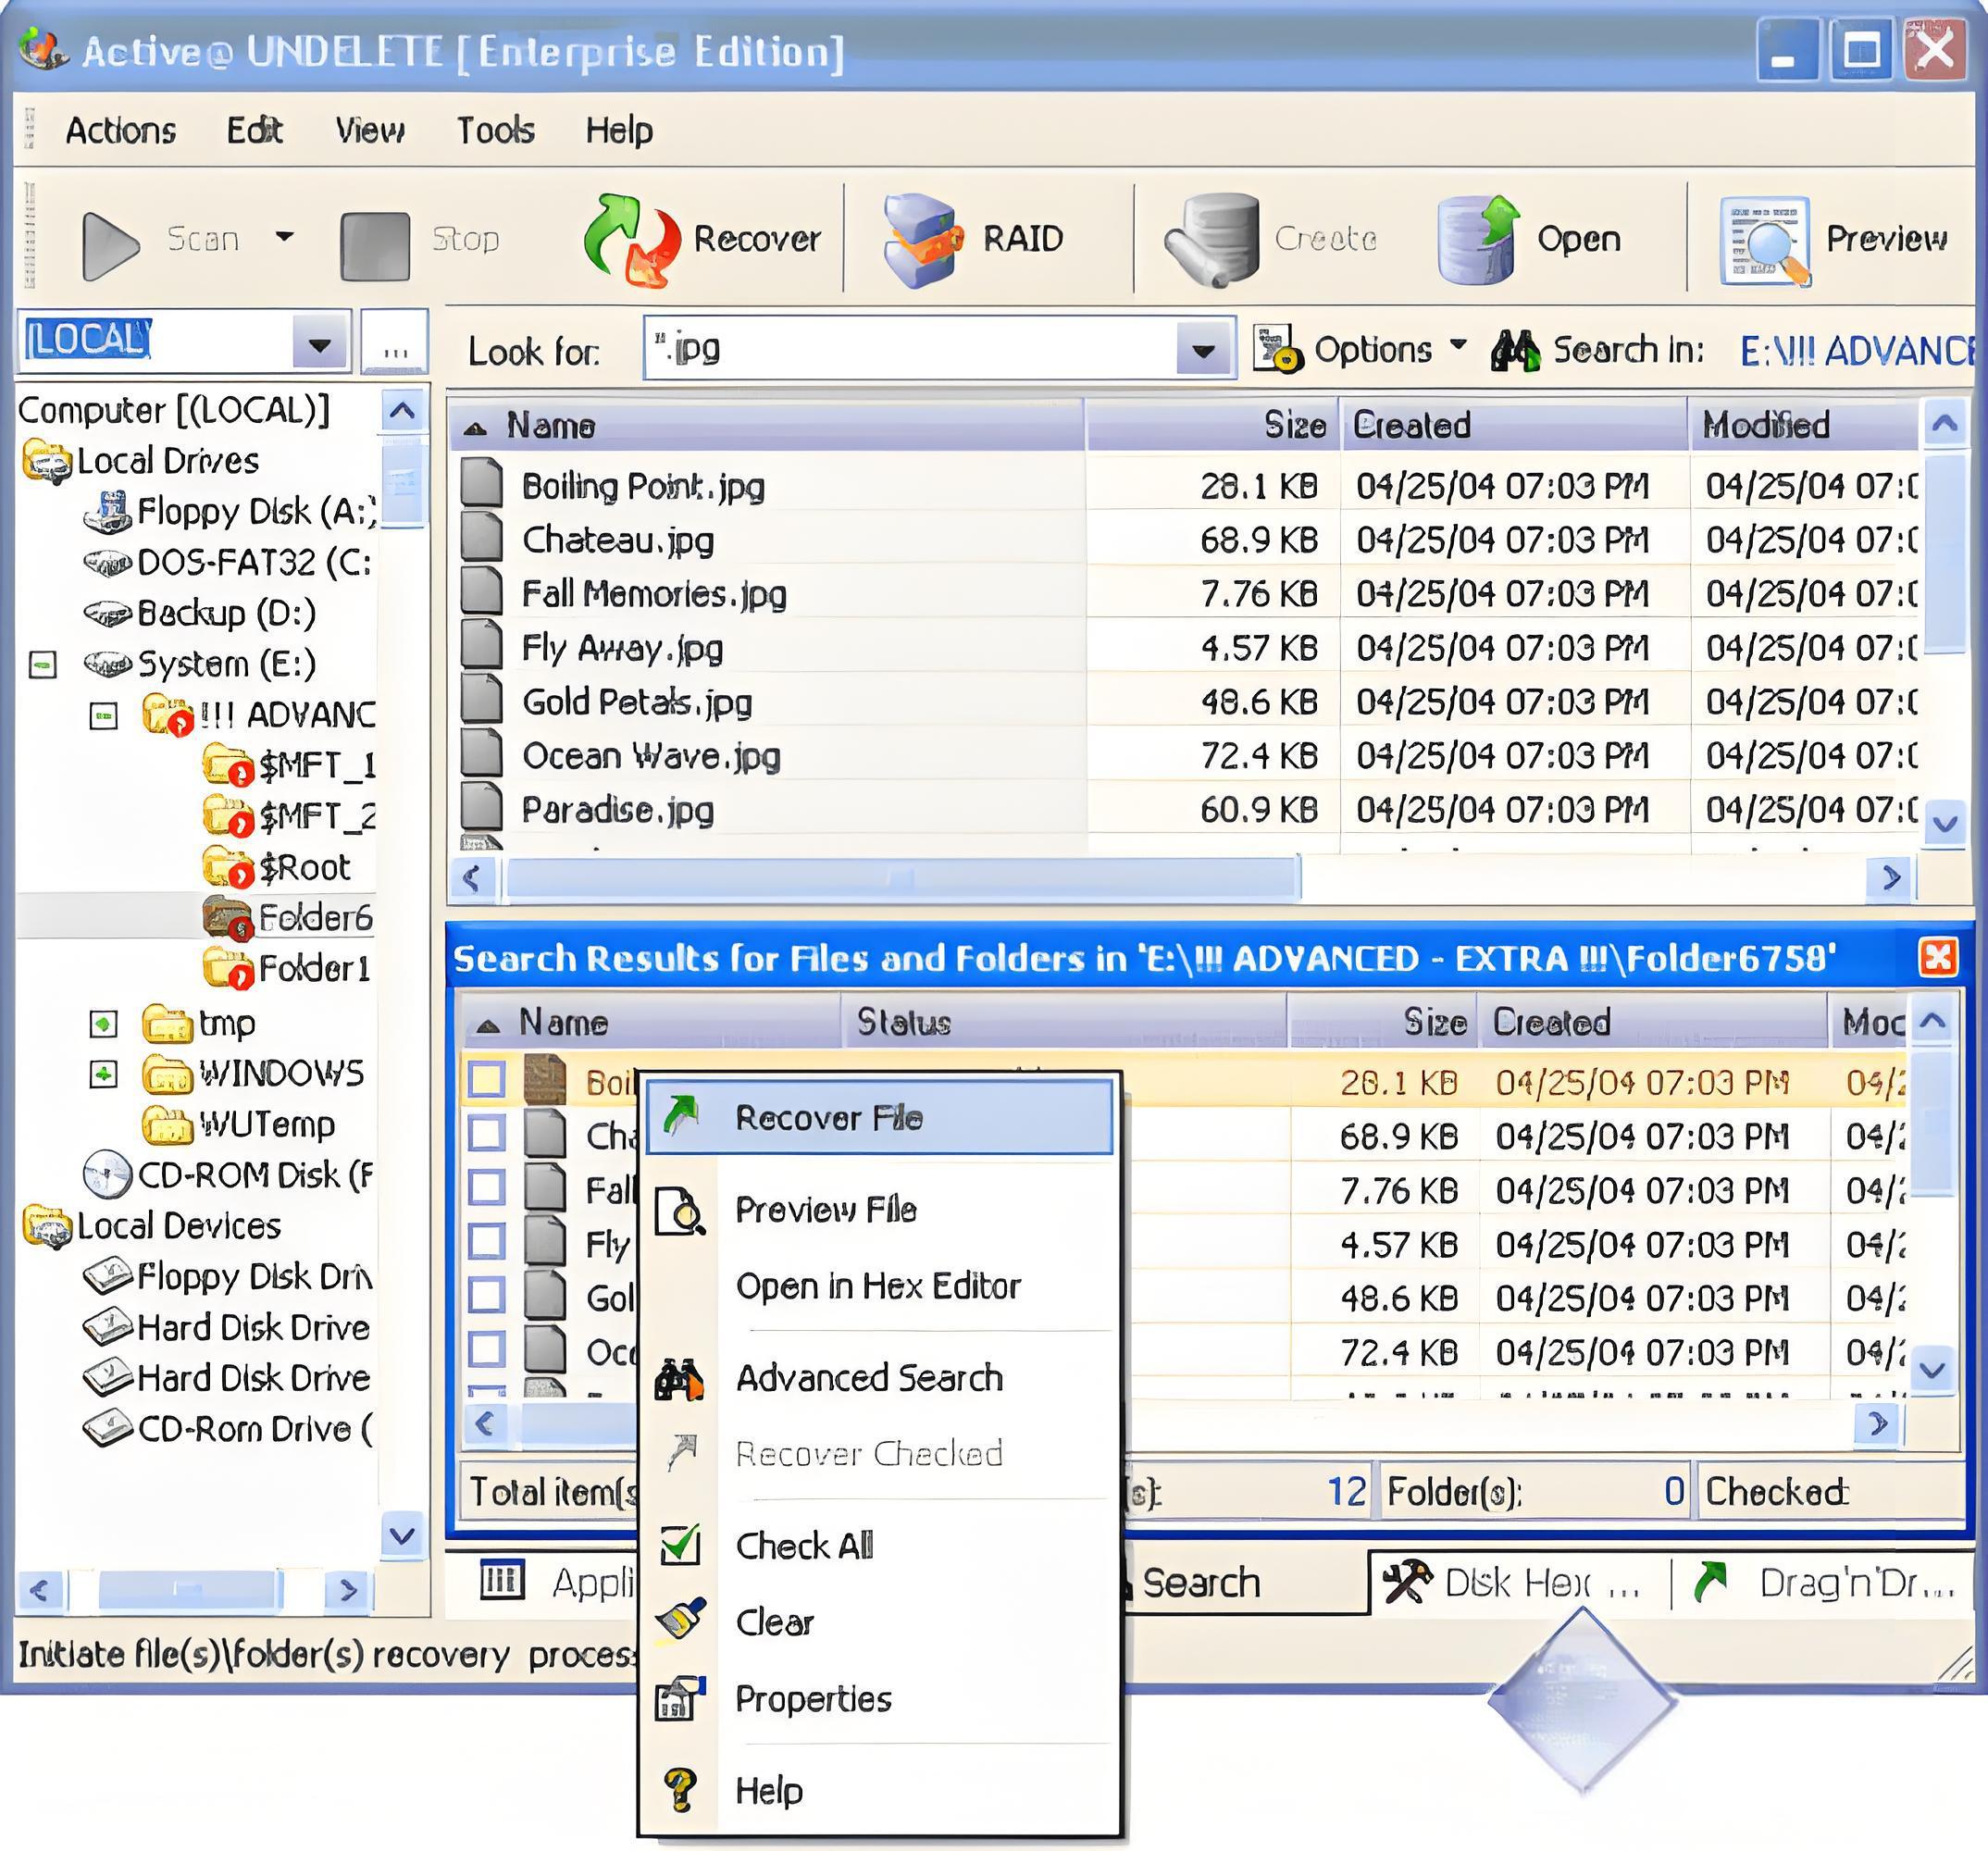Click the Options icon beside Look for

coord(1277,349)
